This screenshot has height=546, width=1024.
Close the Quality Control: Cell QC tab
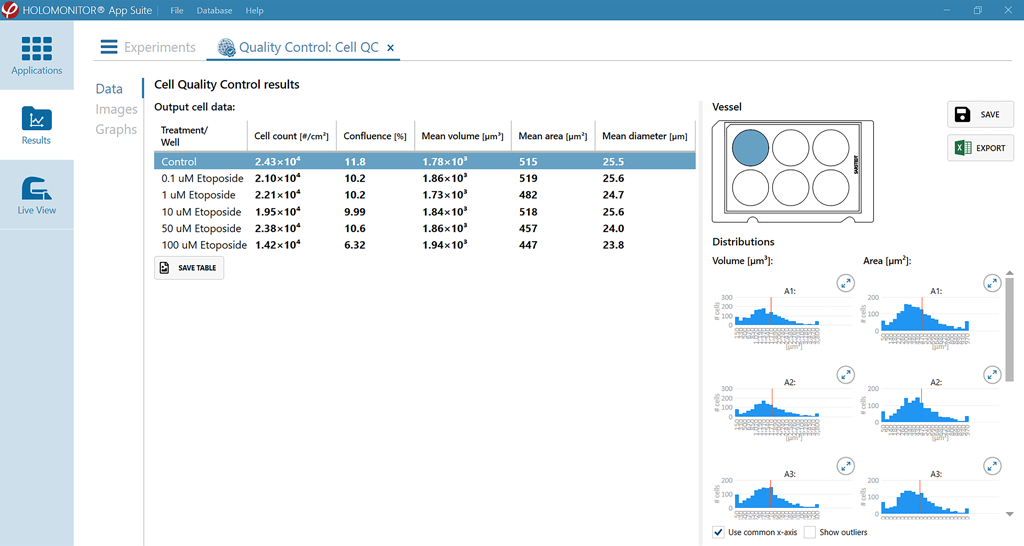(391, 48)
